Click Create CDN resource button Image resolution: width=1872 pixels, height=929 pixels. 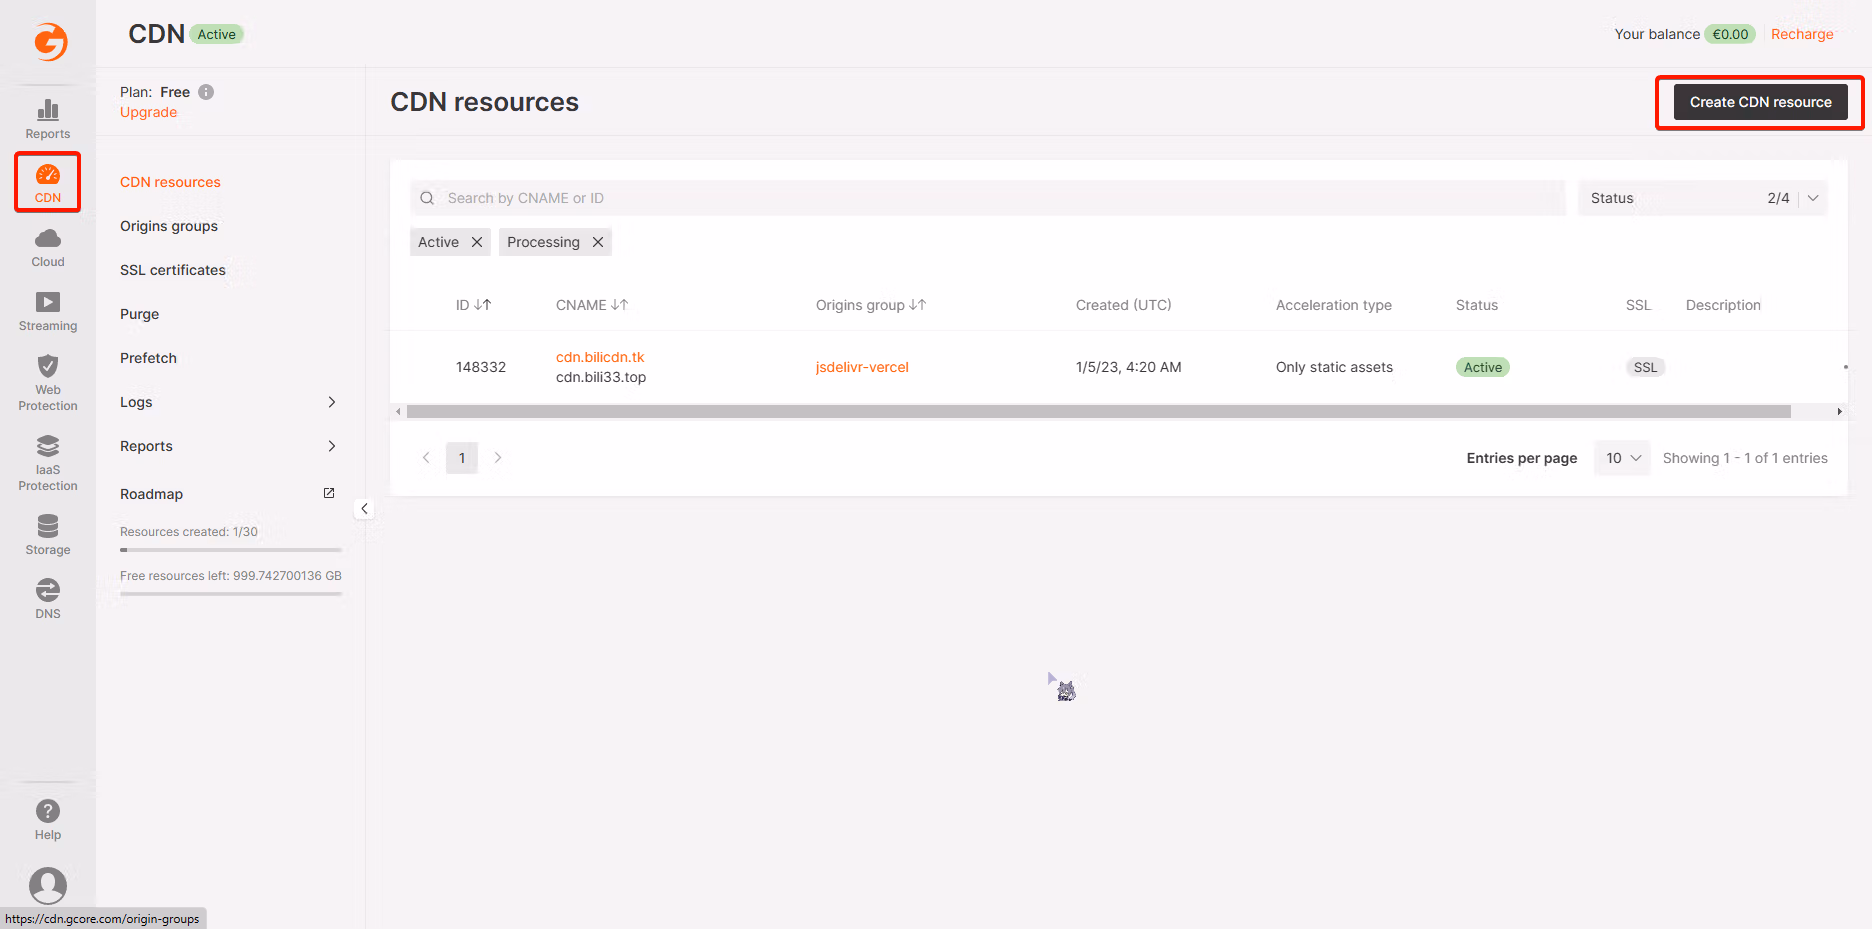click(1760, 102)
